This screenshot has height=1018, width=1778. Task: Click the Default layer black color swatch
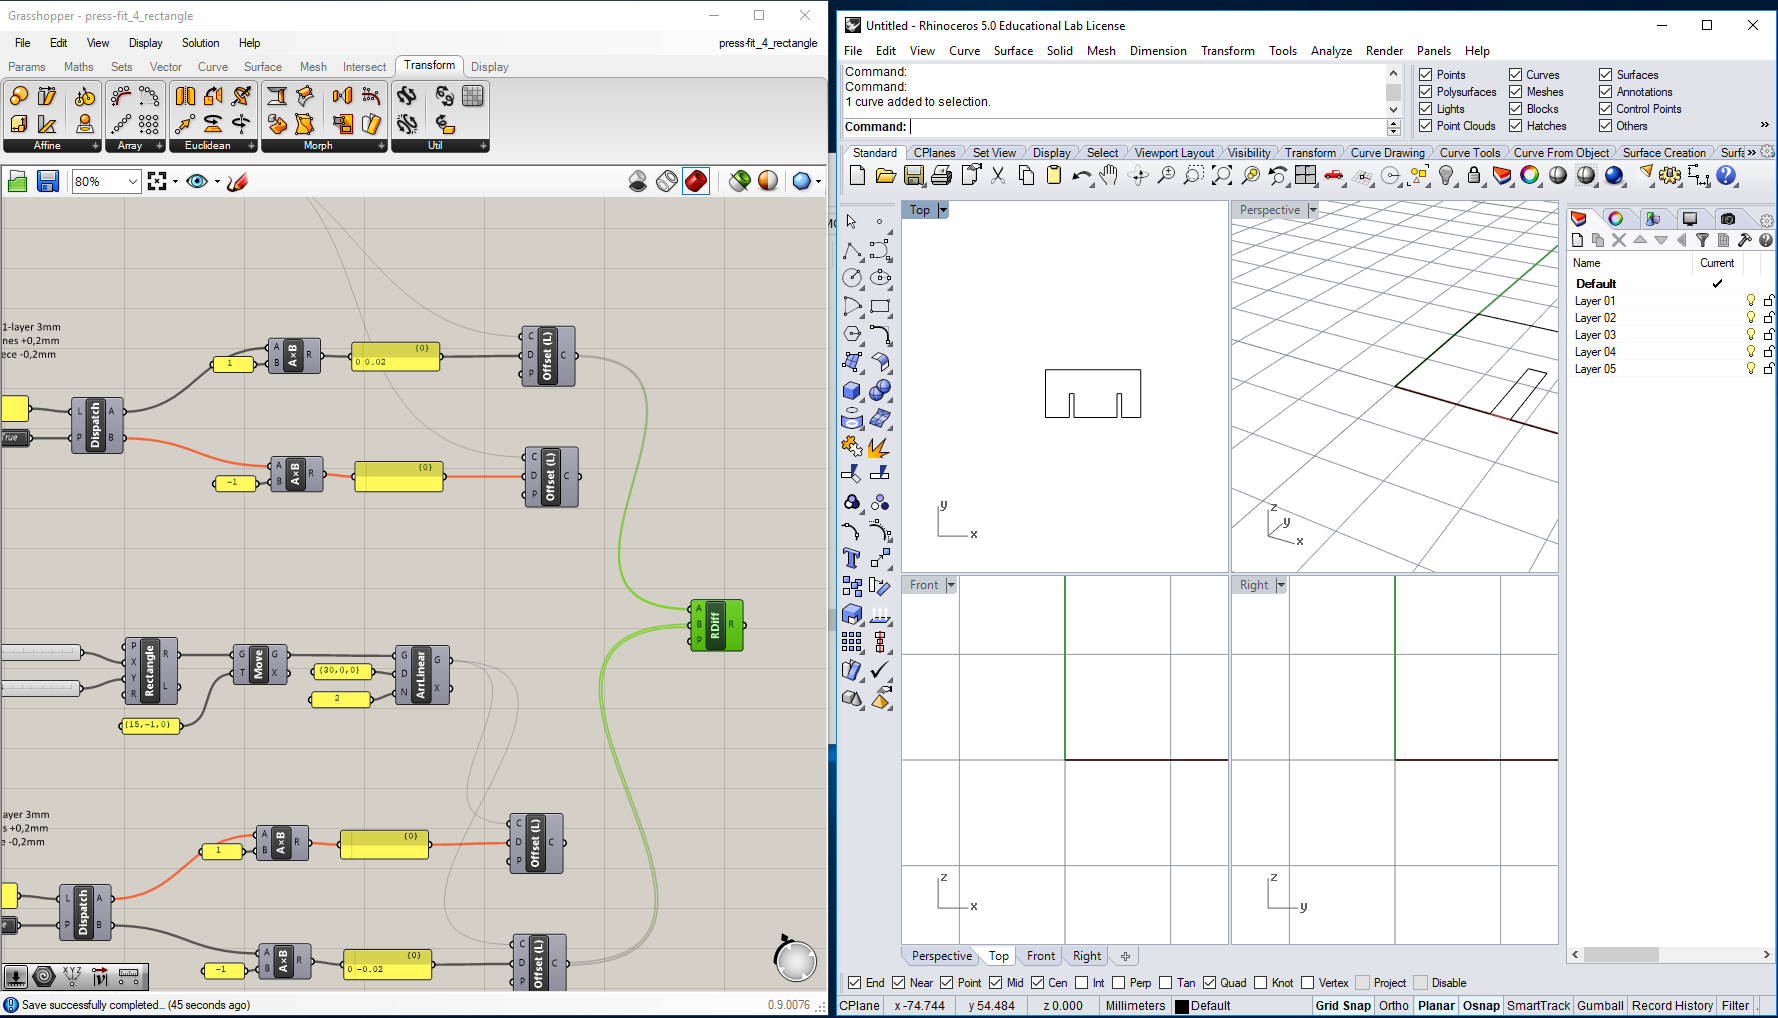[1182, 1006]
